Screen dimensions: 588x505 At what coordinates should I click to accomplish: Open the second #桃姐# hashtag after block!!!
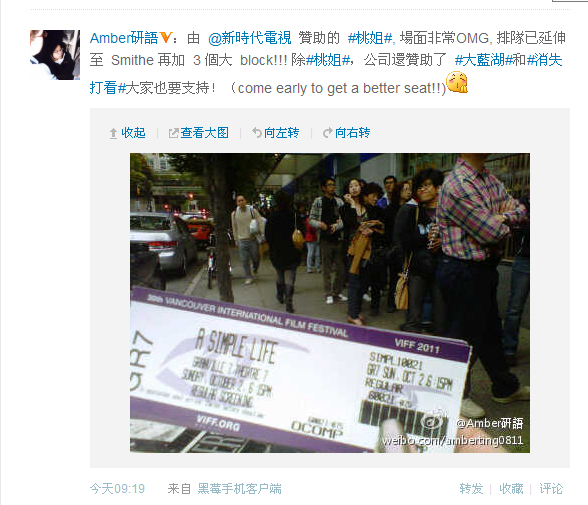[x=328, y=60]
